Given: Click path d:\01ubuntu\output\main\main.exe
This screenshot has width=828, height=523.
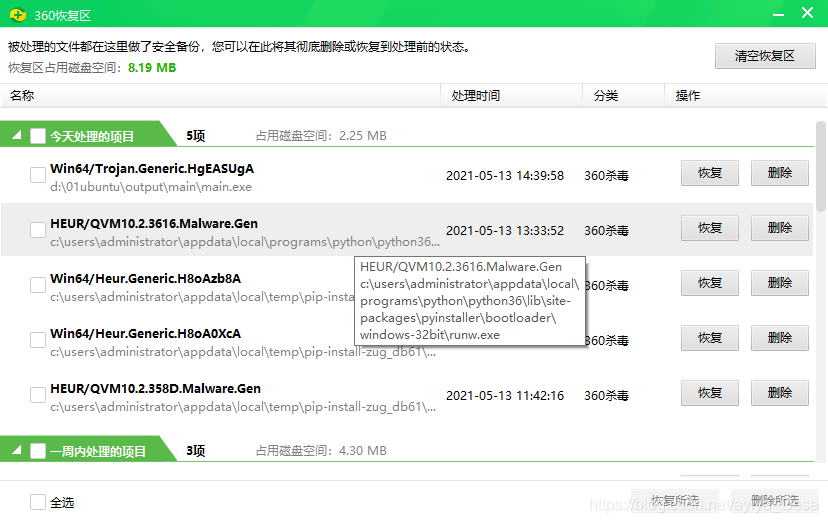Looking at the screenshot, I should click(151, 187).
